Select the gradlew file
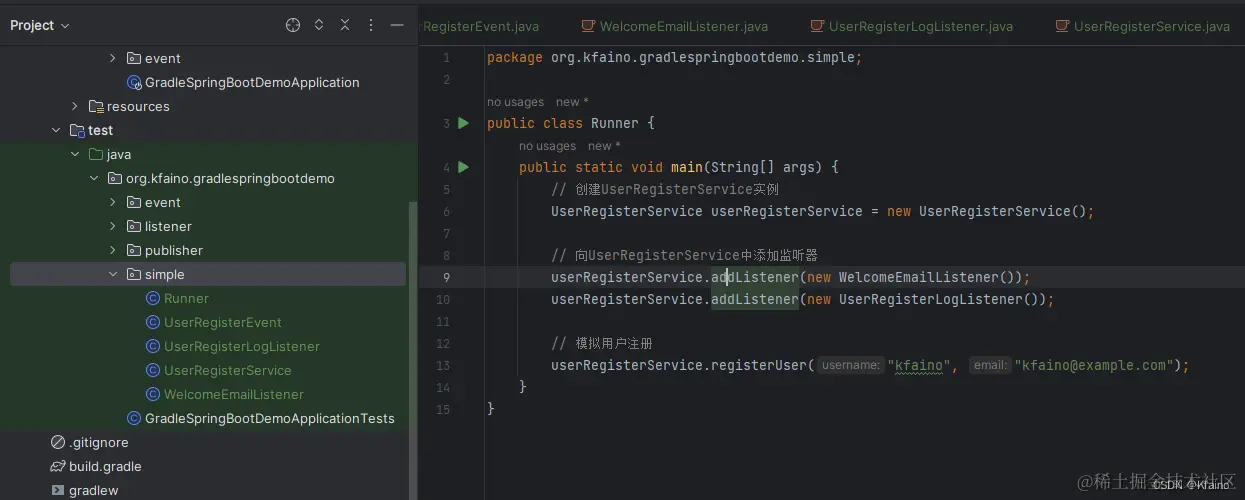Viewport: 1245px width, 500px height. coord(94,491)
